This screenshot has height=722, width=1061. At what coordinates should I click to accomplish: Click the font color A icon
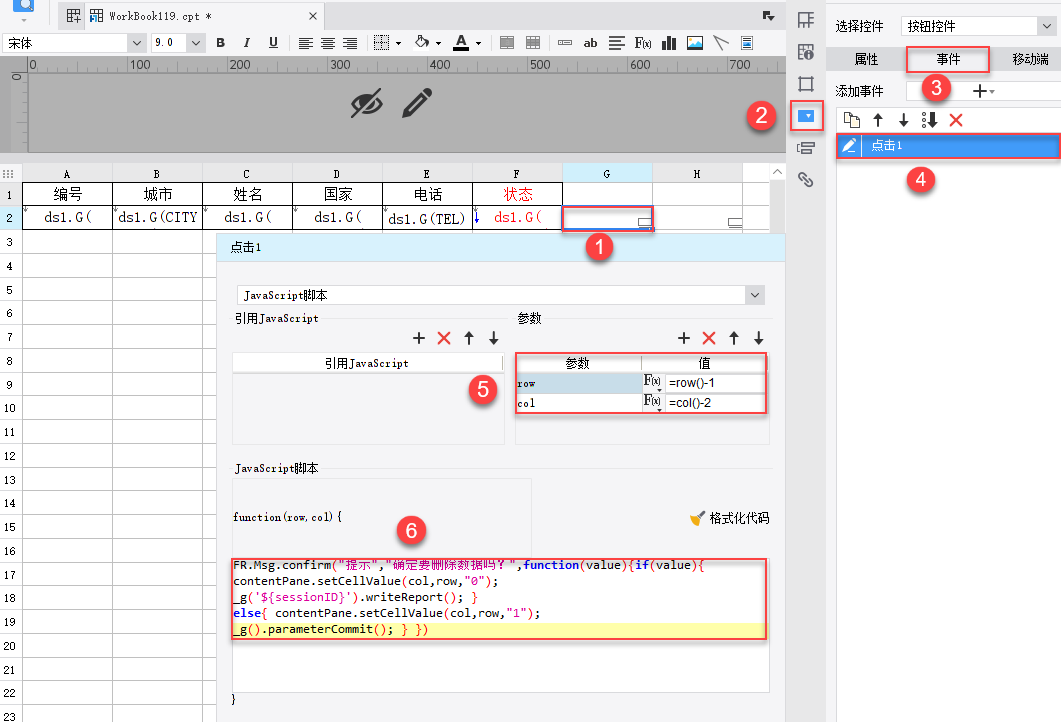pos(461,43)
